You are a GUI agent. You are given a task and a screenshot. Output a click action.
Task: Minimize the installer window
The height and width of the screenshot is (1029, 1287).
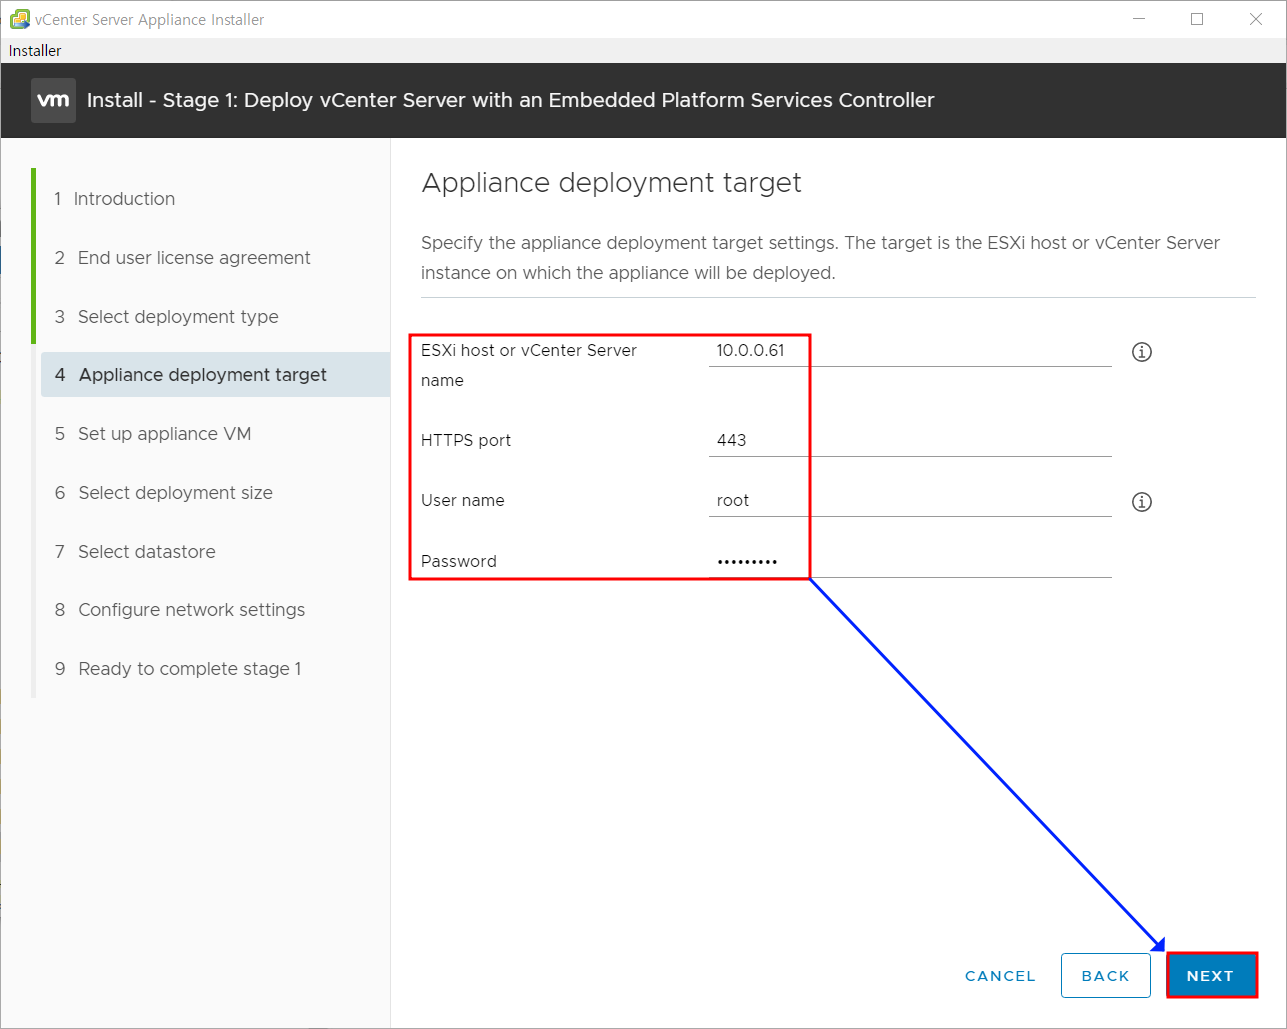pos(1138,19)
